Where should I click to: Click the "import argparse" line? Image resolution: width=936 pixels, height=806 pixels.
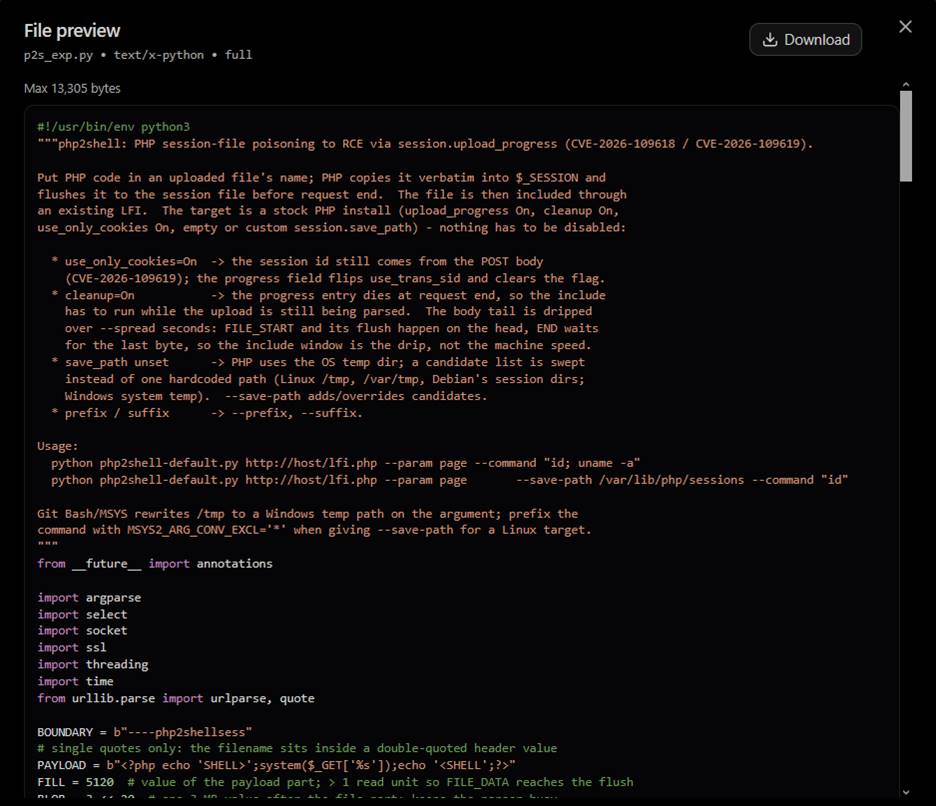pyautogui.click(x=89, y=598)
